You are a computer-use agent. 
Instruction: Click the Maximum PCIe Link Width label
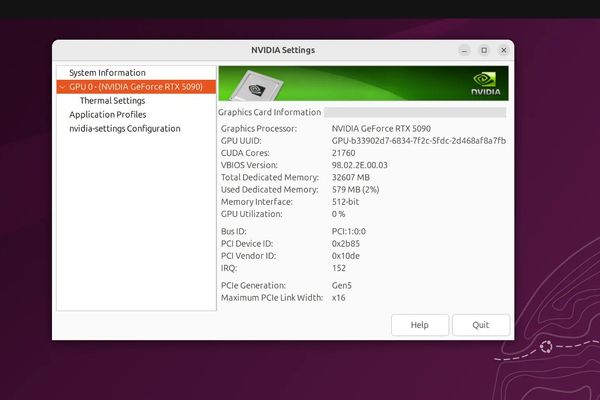272,298
